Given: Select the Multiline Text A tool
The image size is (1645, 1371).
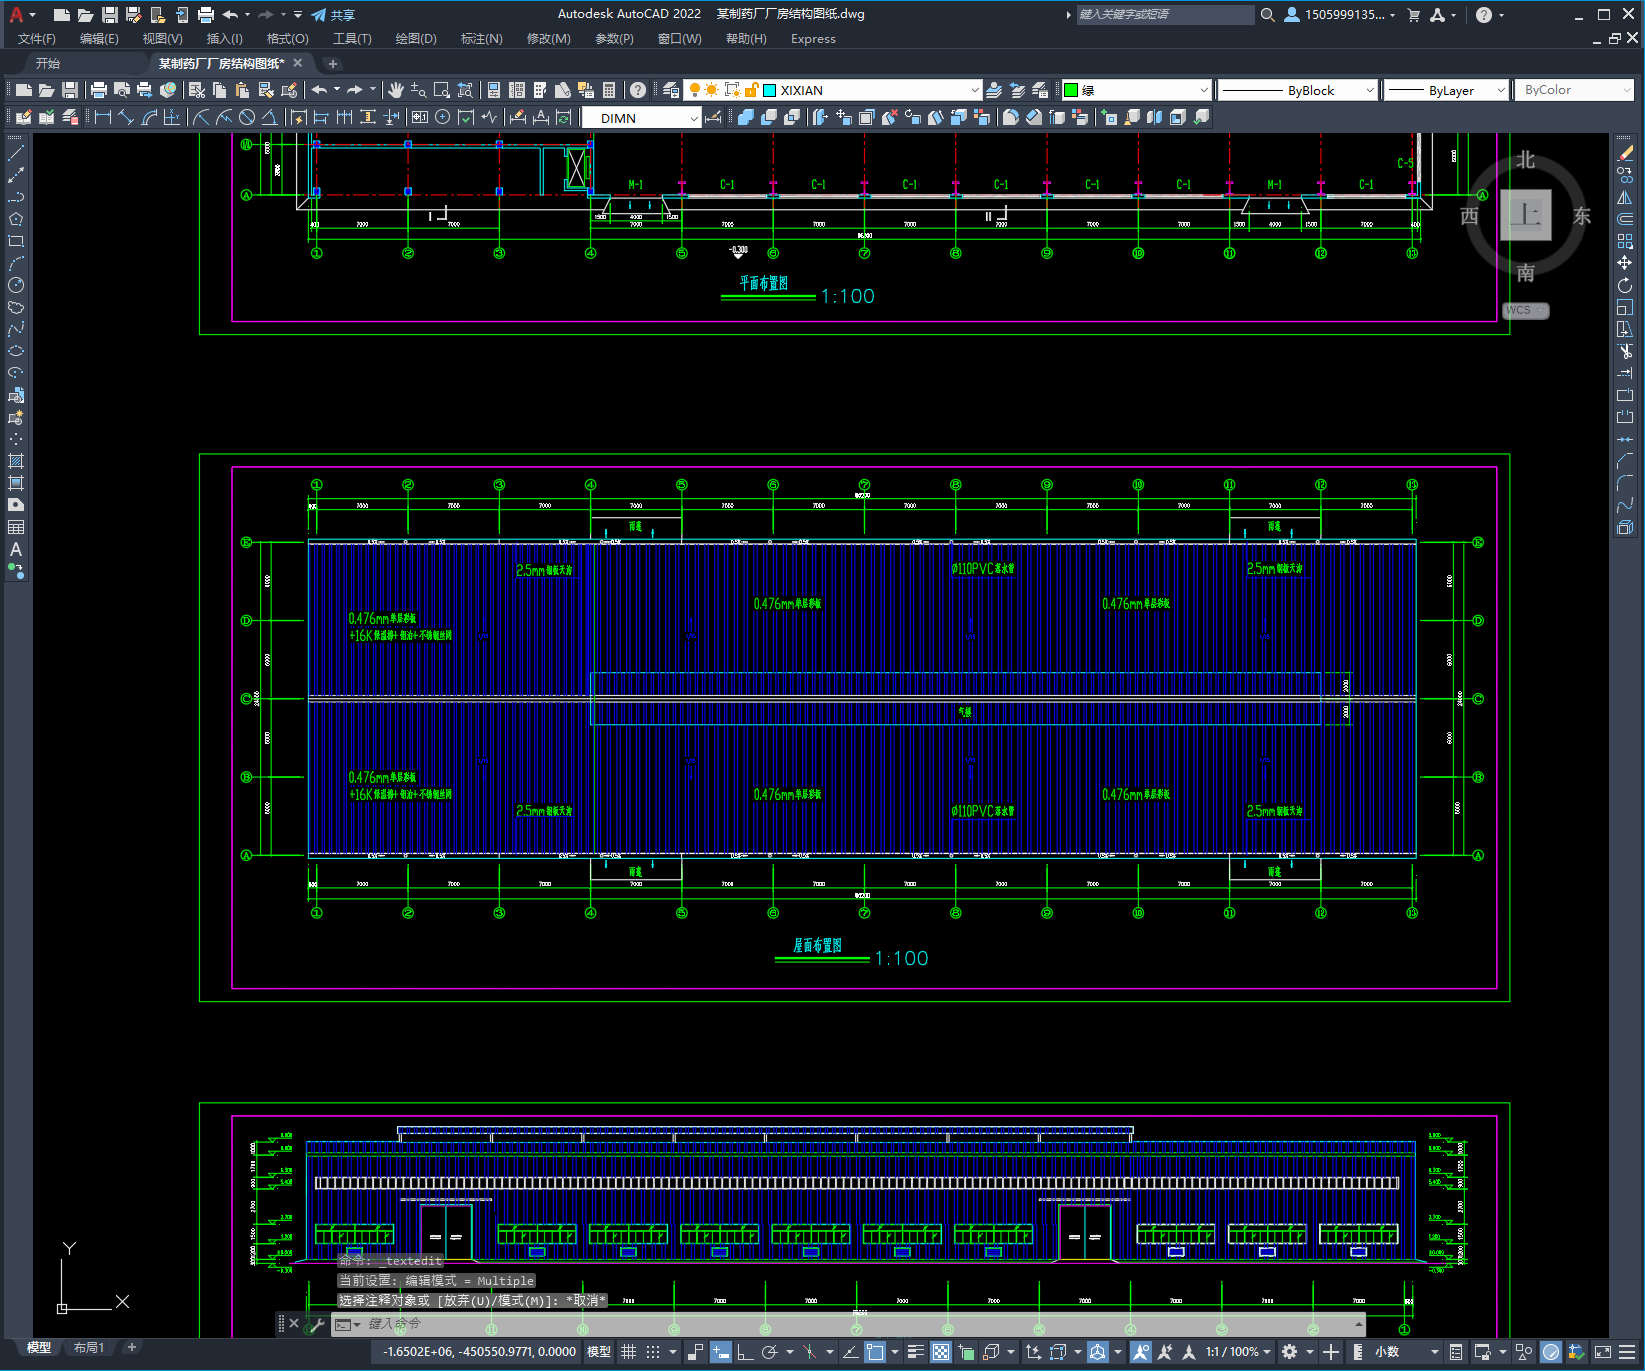Looking at the screenshot, I should [x=16, y=549].
